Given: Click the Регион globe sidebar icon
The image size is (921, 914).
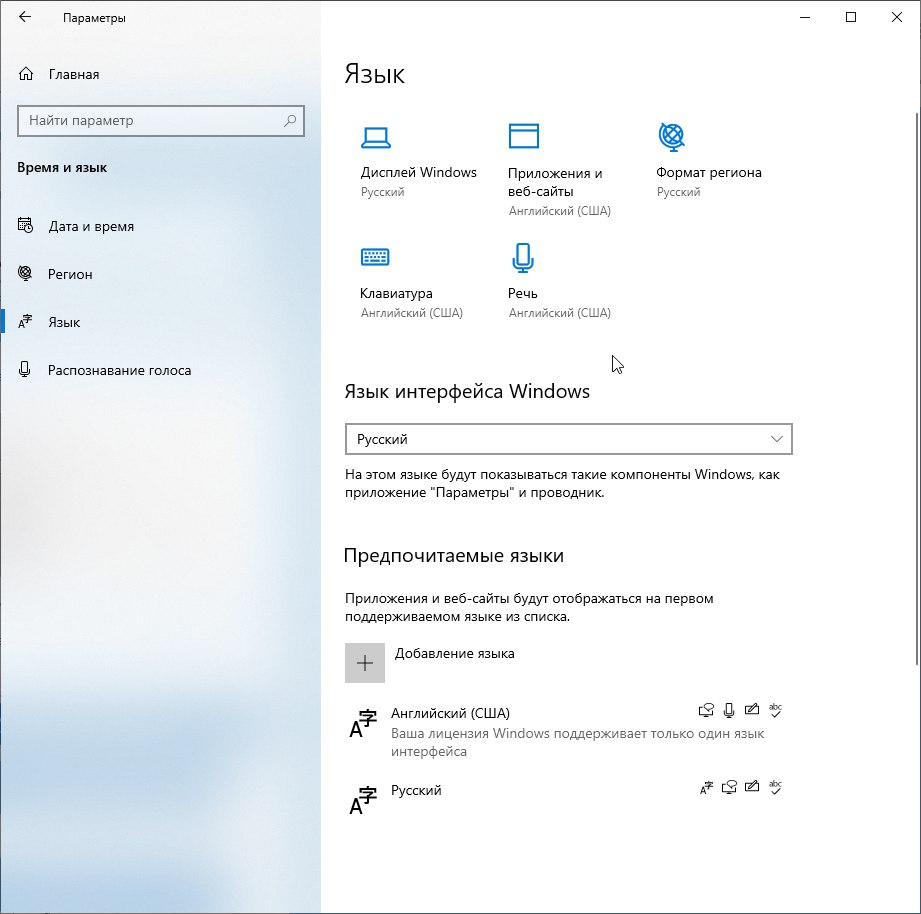Looking at the screenshot, I should pyautogui.click(x=25, y=274).
